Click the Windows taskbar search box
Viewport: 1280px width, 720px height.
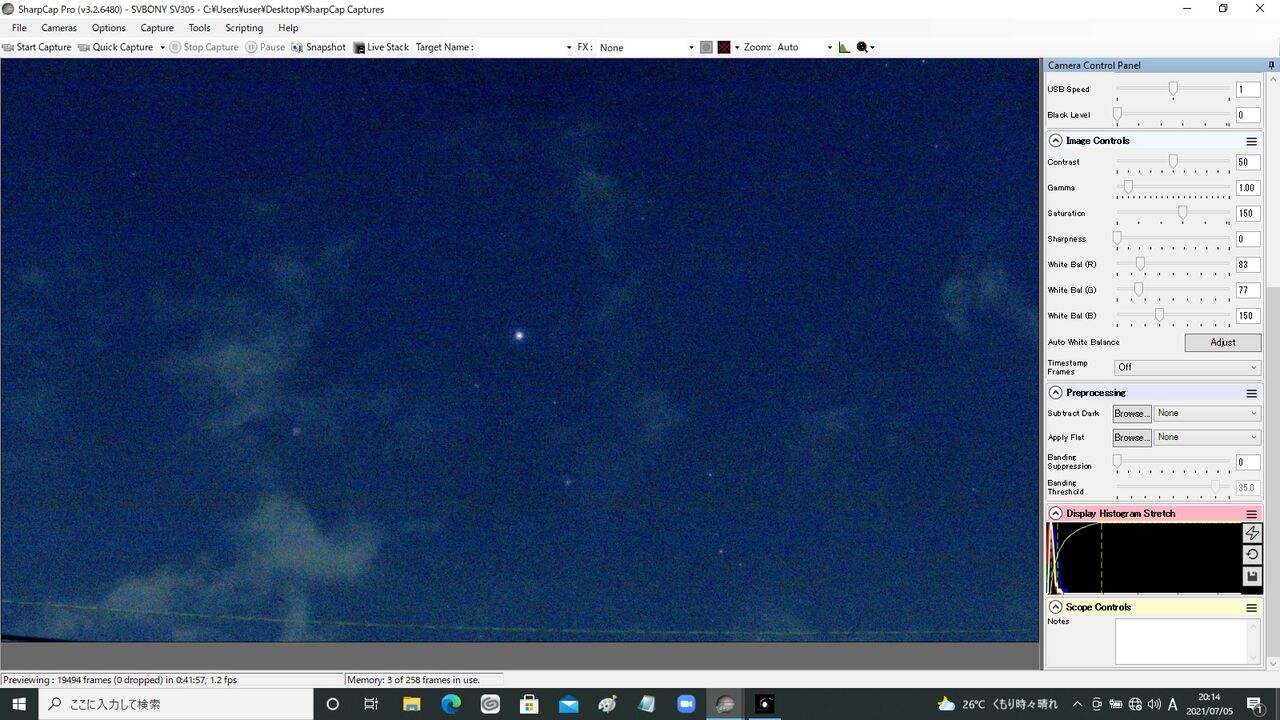pos(176,704)
